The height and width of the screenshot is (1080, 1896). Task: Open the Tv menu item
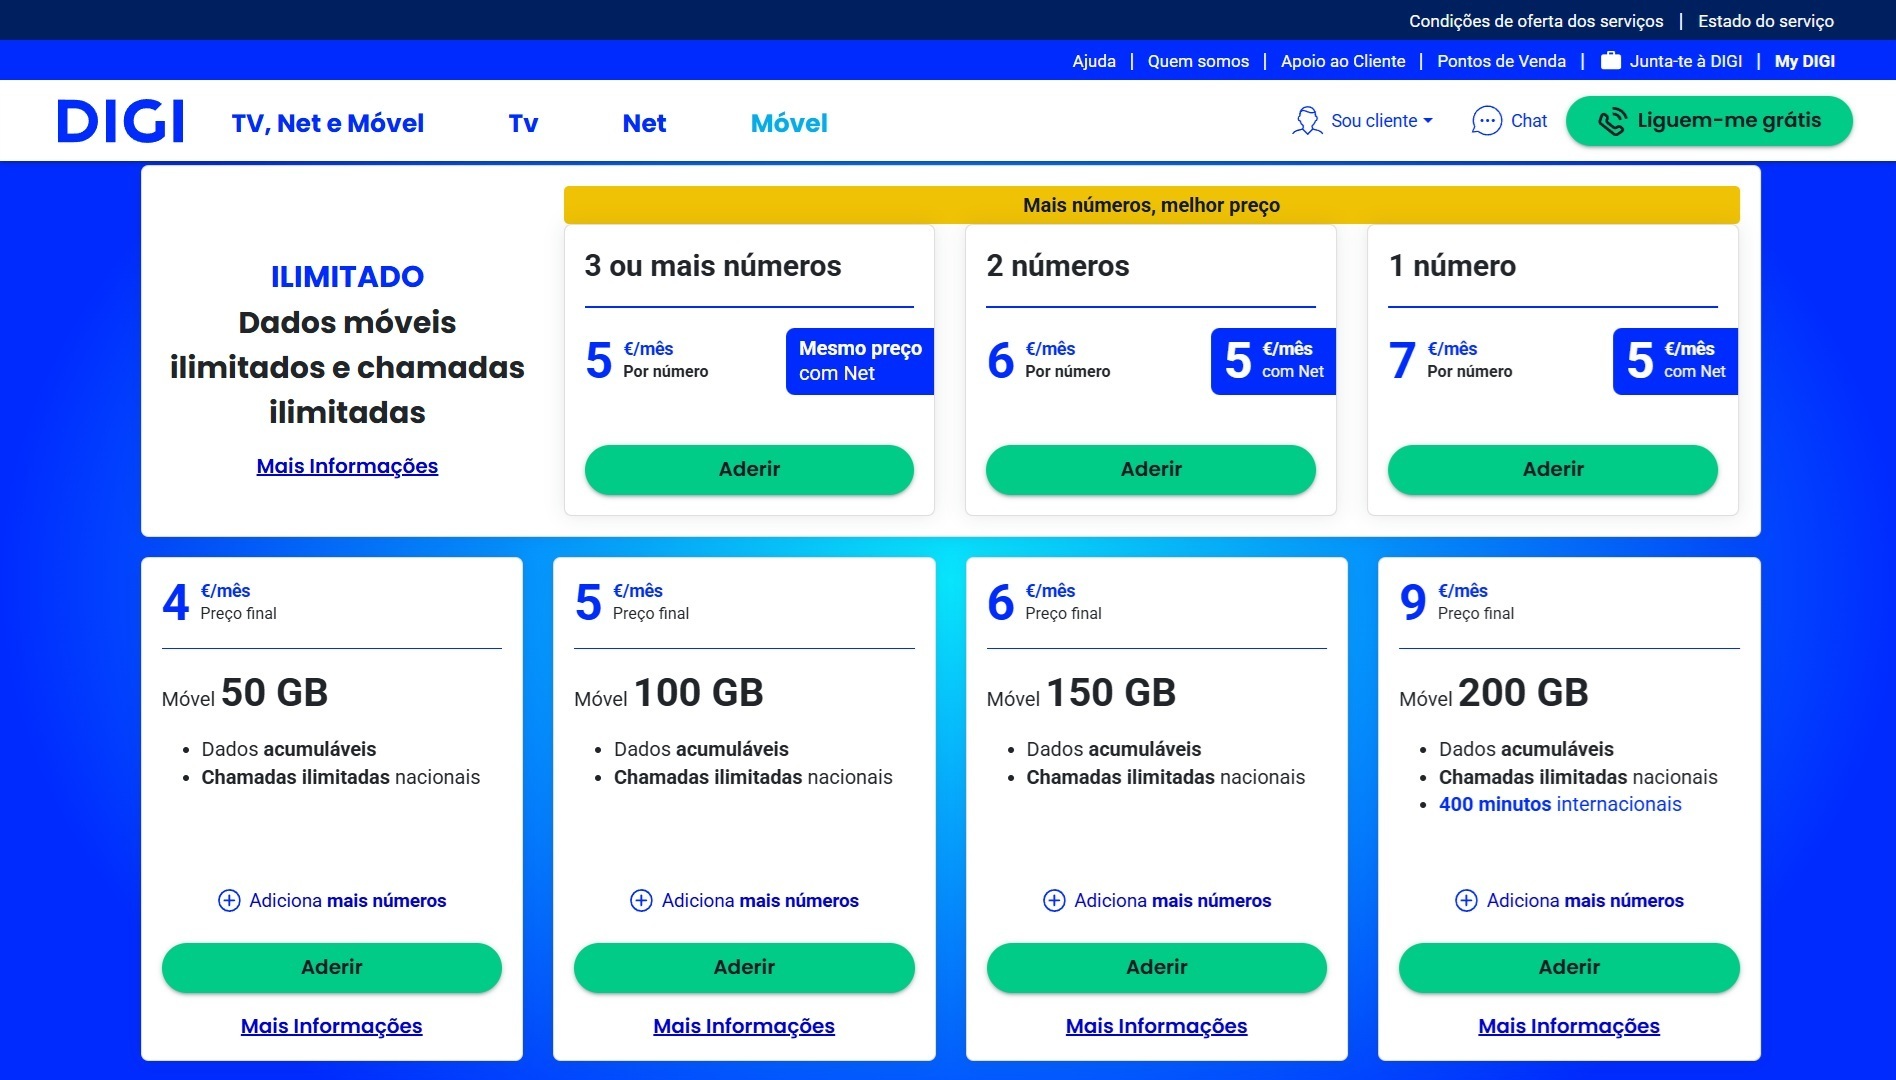click(523, 123)
